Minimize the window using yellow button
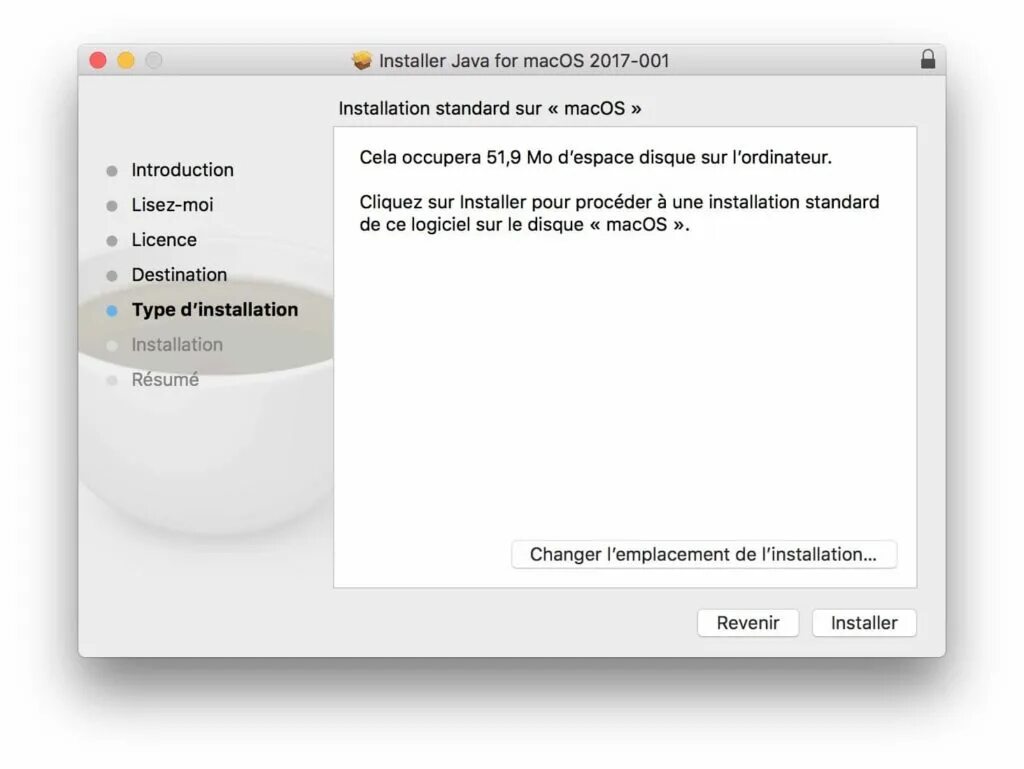Viewport: 1024px width, 769px height. (x=126, y=61)
